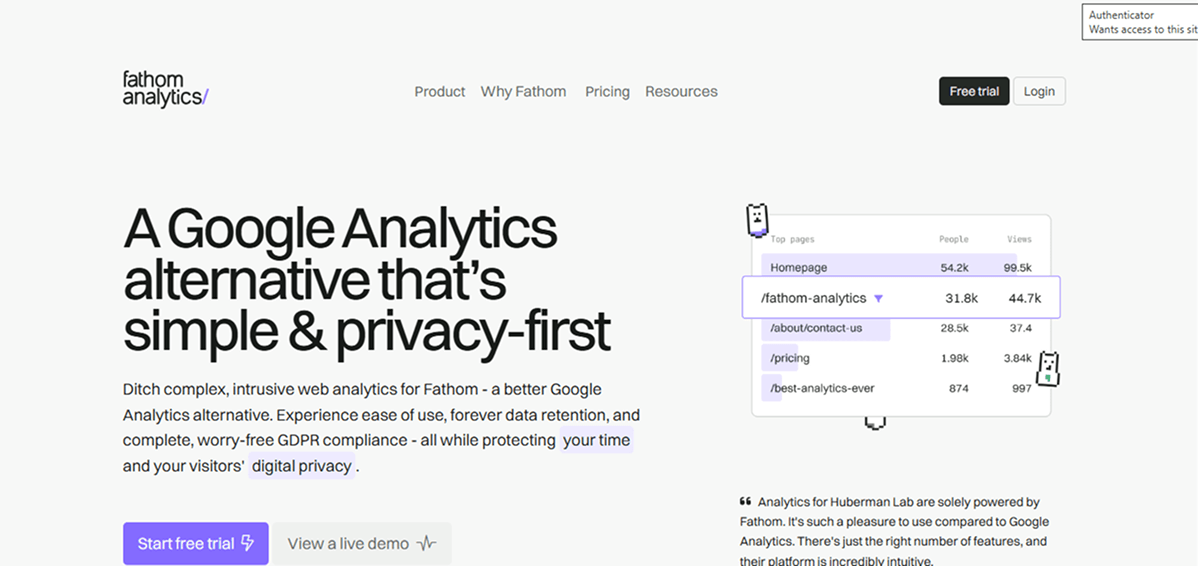The height and width of the screenshot is (566, 1198).
Task: Go to the Pricing page
Action: click(x=607, y=91)
